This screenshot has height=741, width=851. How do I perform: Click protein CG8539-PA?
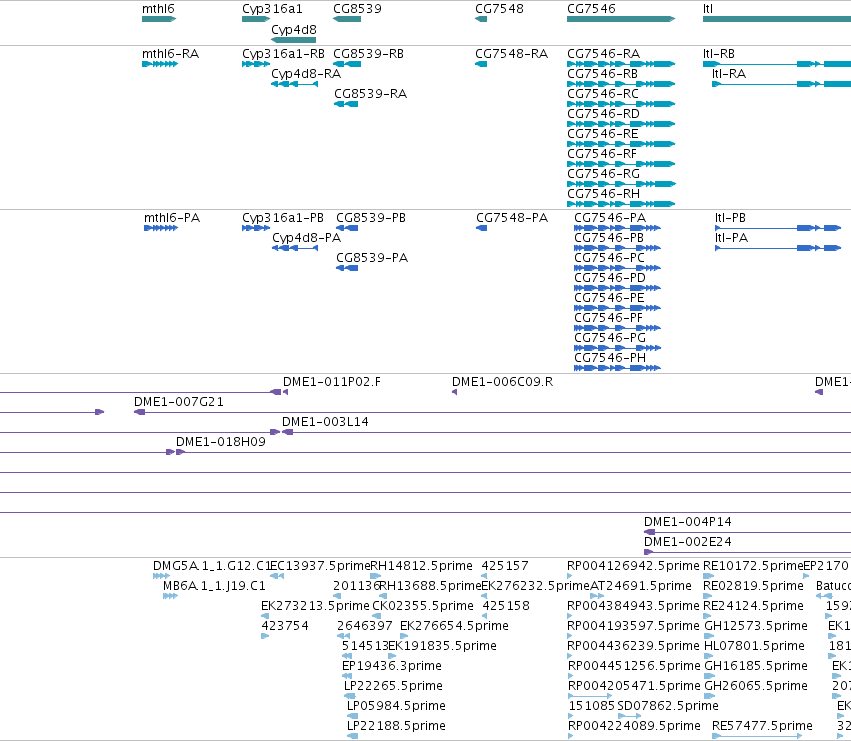click(347, 268)
